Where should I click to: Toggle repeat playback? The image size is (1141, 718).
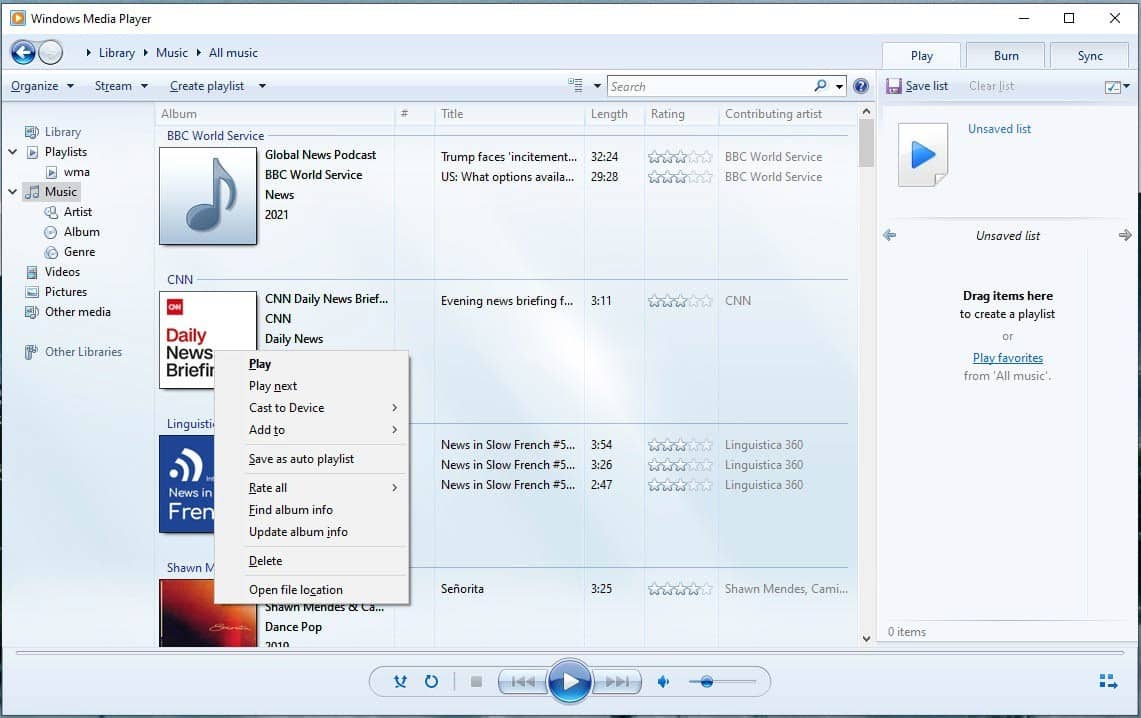coord(432,682)
